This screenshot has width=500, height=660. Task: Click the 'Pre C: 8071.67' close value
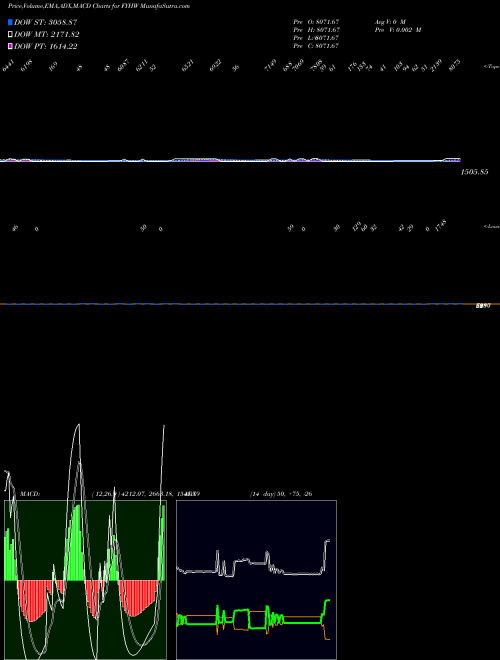316,46
